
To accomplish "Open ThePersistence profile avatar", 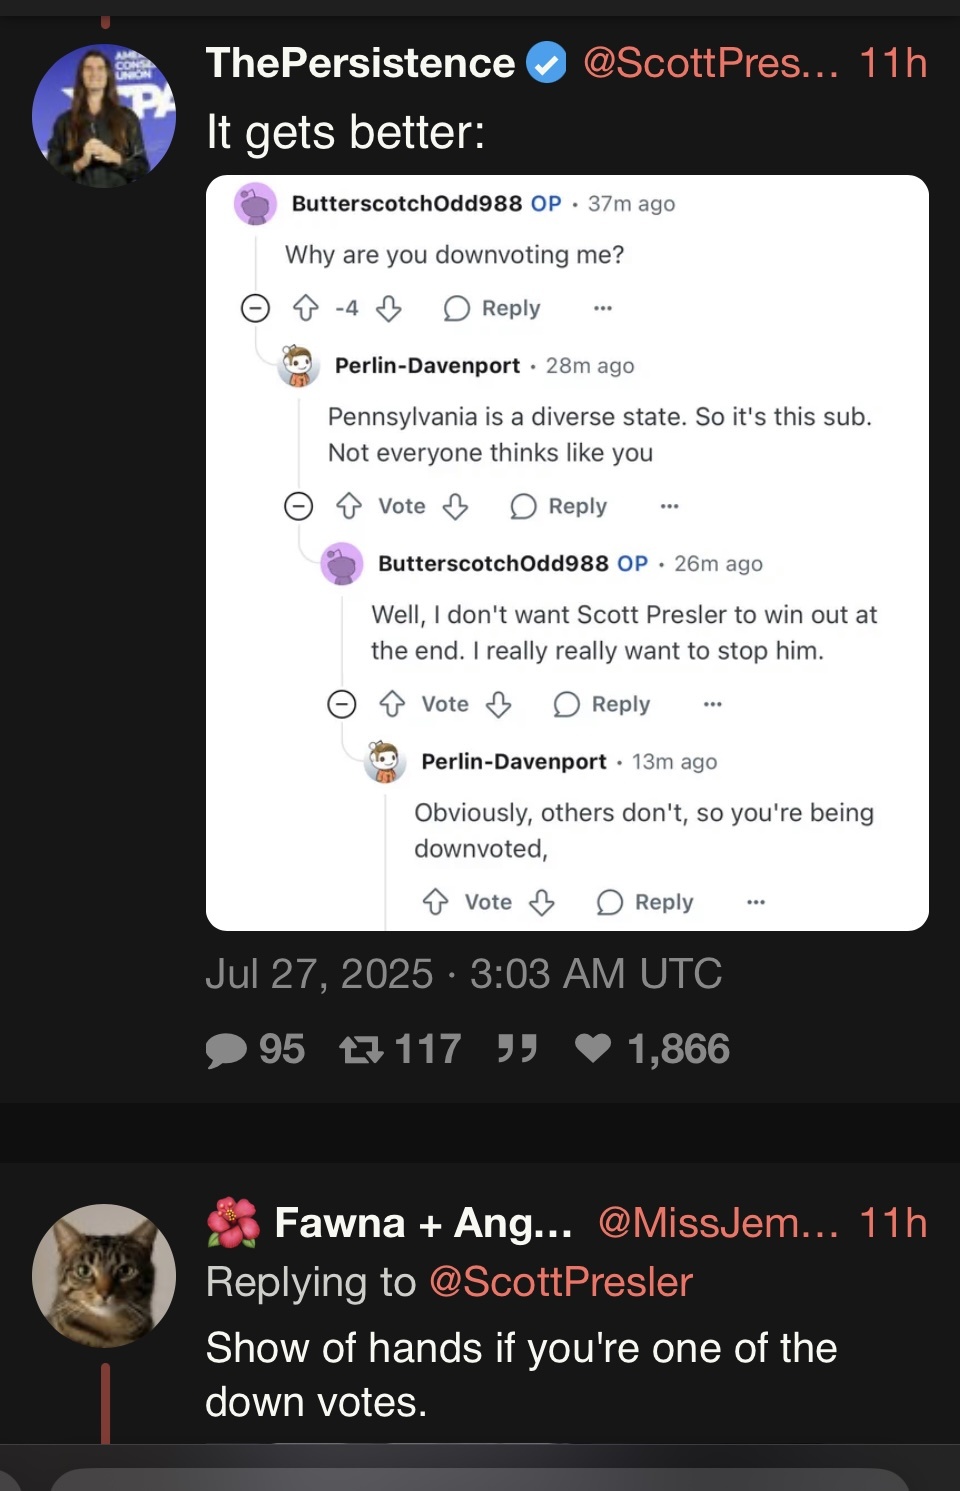I will coord(104,116).
